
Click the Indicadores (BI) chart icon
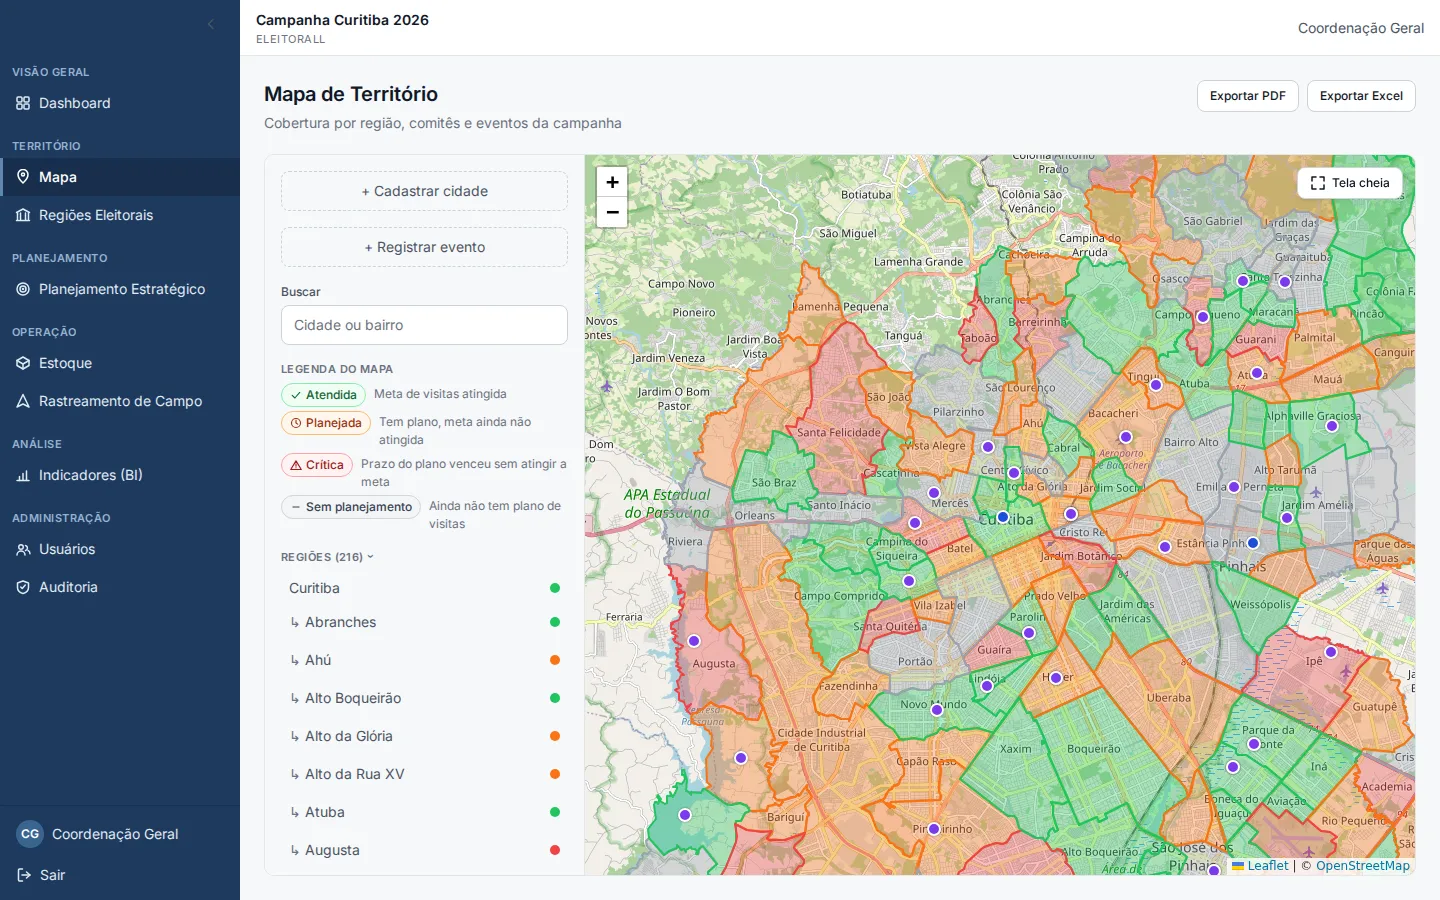click(23, 475)
